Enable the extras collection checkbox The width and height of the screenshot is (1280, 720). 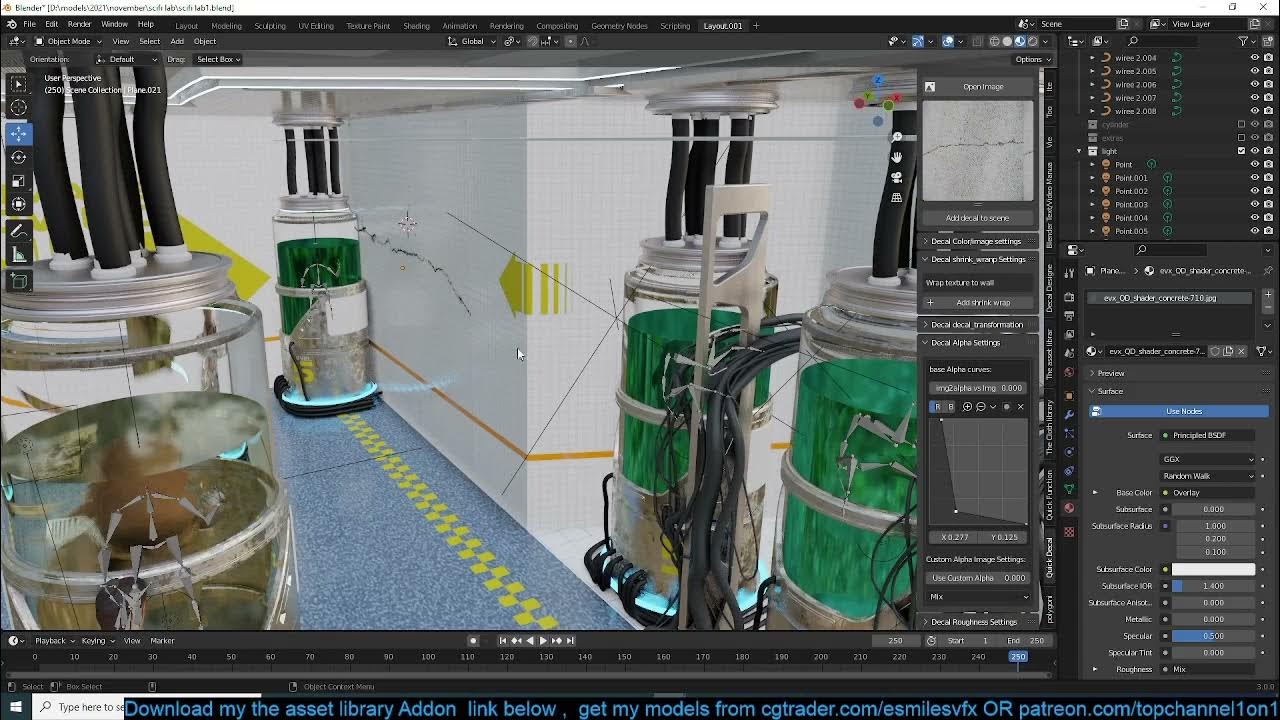[1242, 138]
